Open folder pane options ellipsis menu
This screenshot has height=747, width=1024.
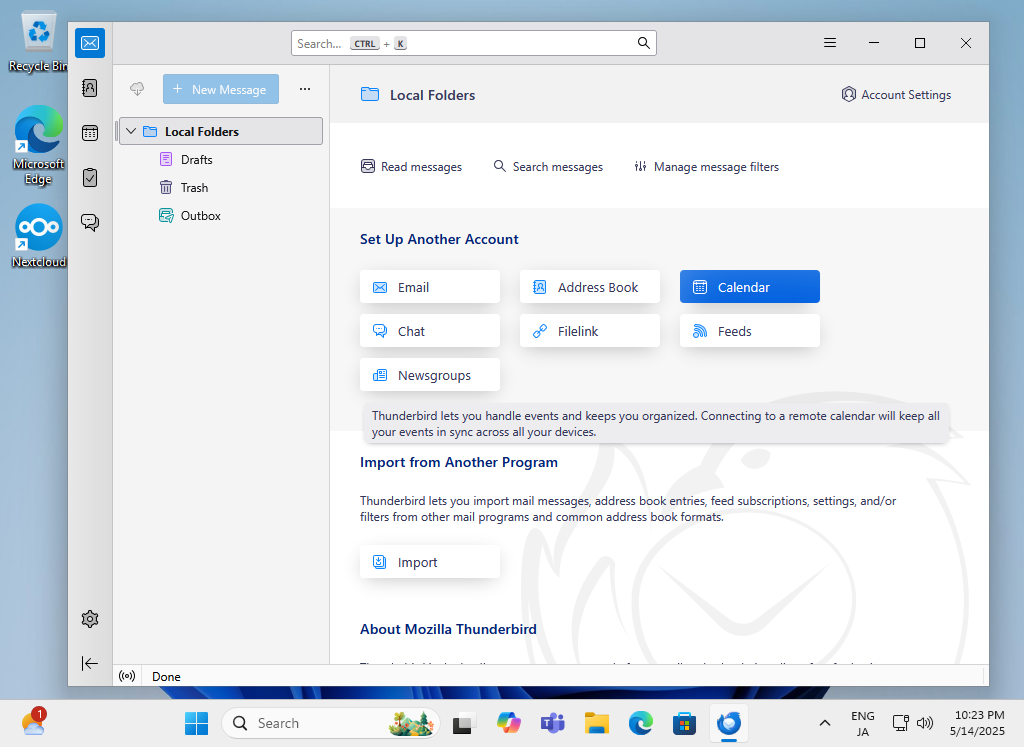305,89
